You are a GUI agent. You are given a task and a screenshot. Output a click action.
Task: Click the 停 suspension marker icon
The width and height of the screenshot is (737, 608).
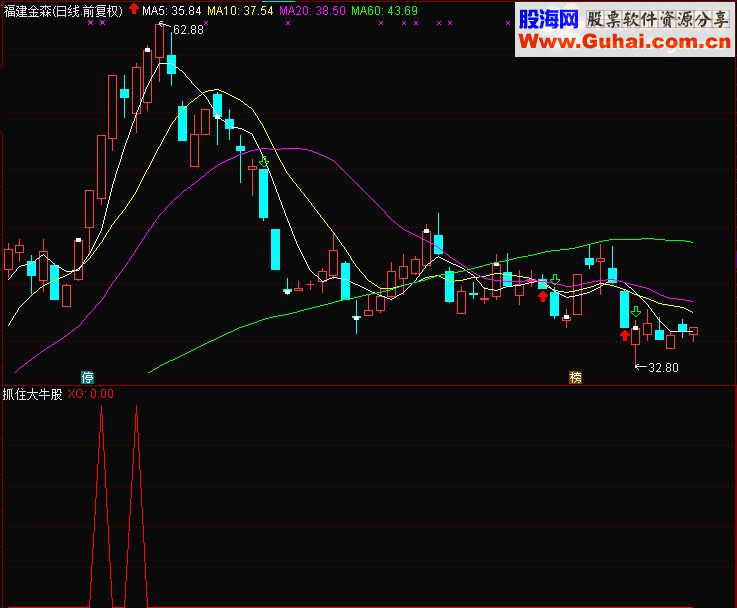point(87,377)
